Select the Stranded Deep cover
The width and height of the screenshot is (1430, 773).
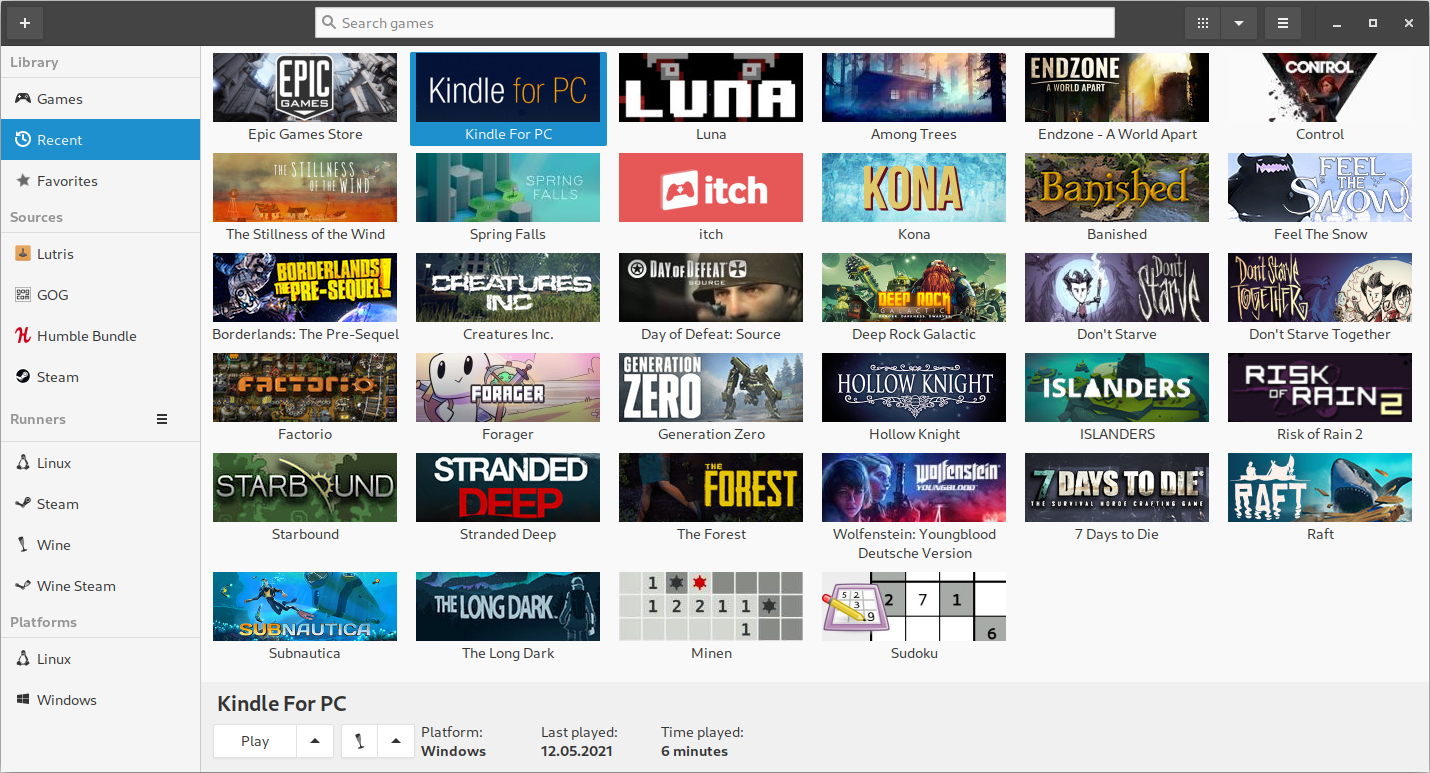click(508, 487)
